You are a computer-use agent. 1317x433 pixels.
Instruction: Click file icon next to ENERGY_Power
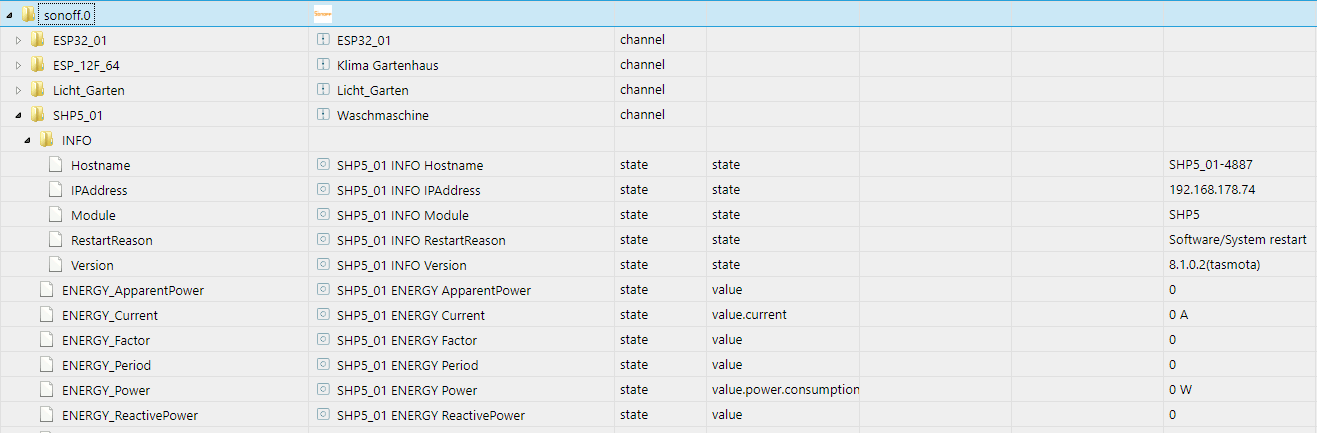[47, 390]
